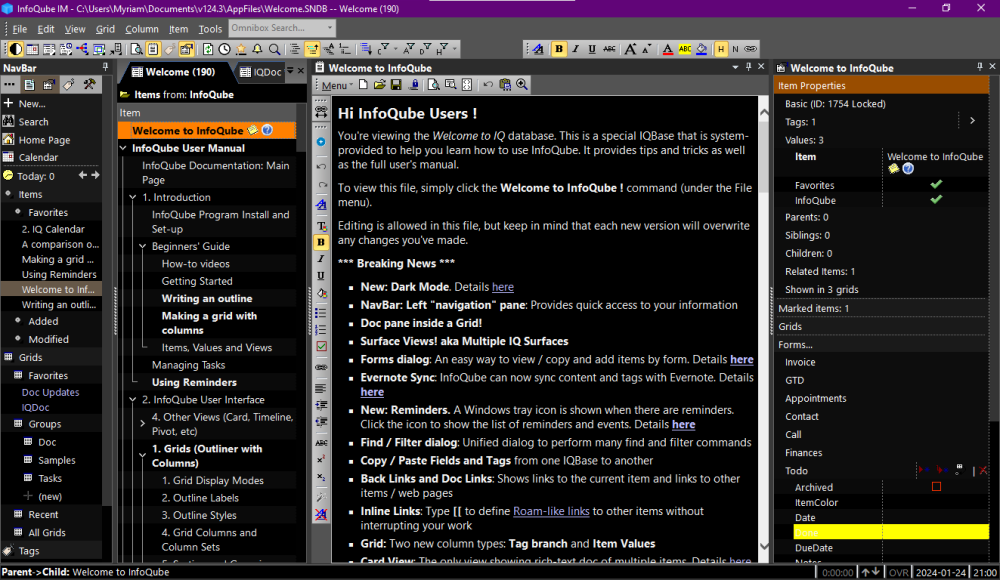Screen dimensions: 1000x580
Task: Open the Grid menu
Action: pos(105,29)
